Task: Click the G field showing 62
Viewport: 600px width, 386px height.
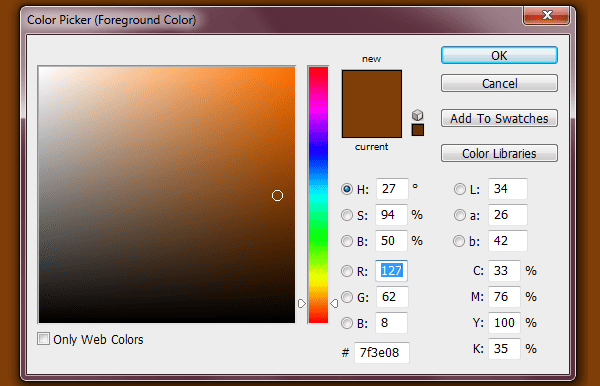Action: click(x=392, y=296)
